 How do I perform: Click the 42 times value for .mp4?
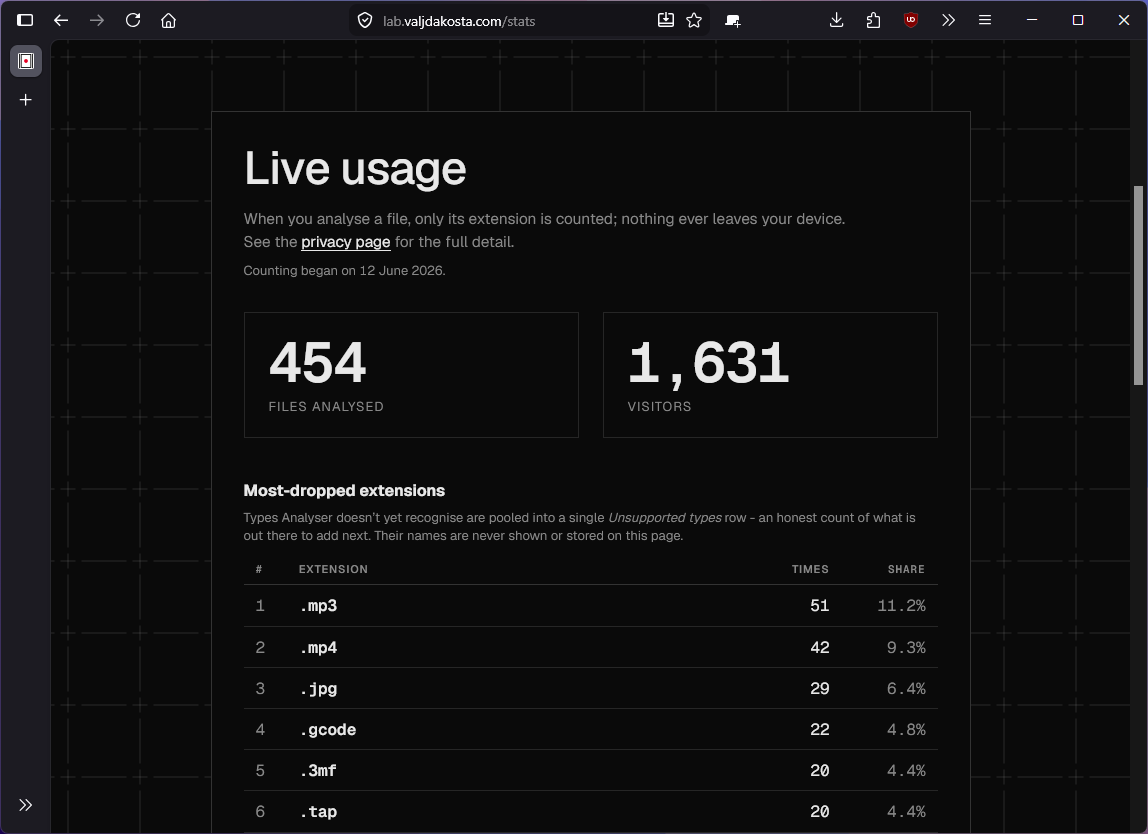pyautogui.click(x=819, y=647)
